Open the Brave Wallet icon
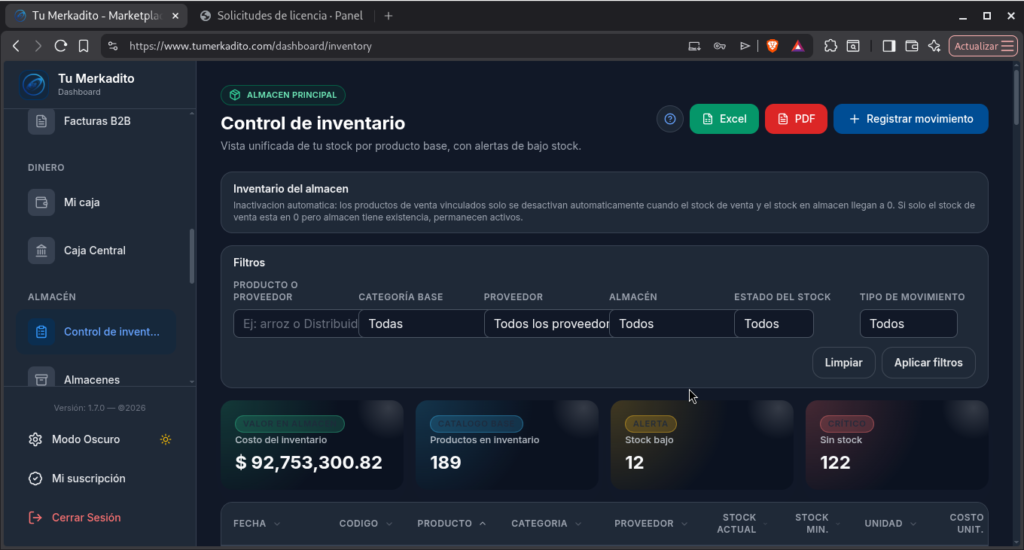Image resolution: width=1024 pixels, height=550 pixels. (x=912, y=46)
